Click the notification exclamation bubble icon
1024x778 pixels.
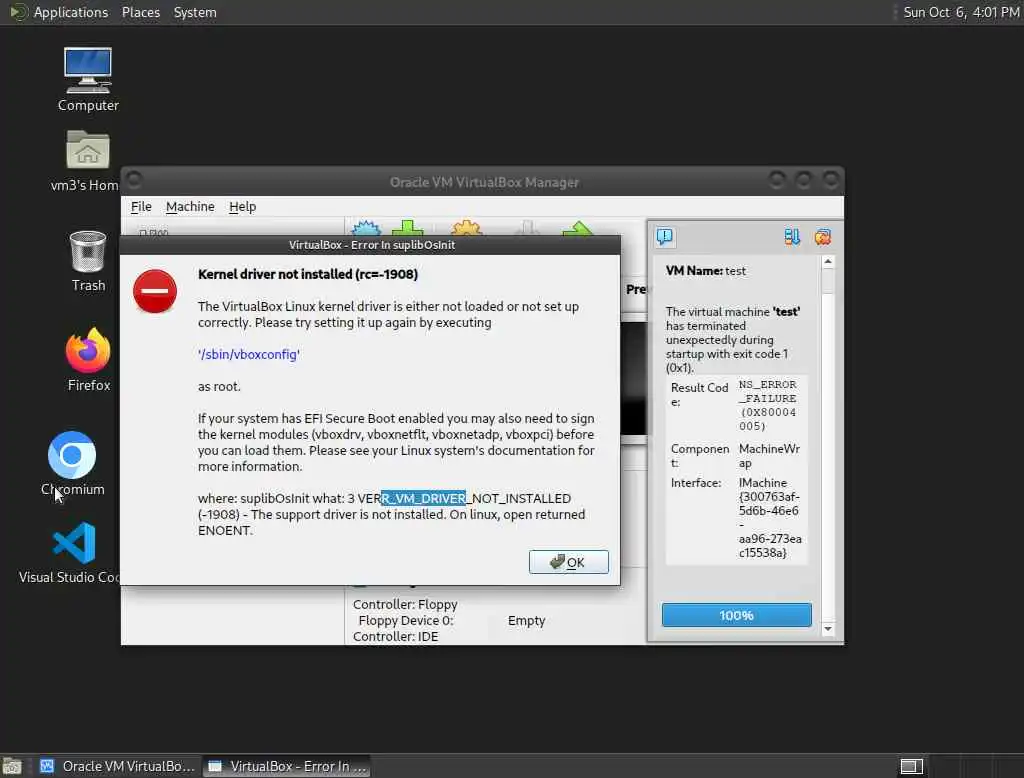pos(665,236)
